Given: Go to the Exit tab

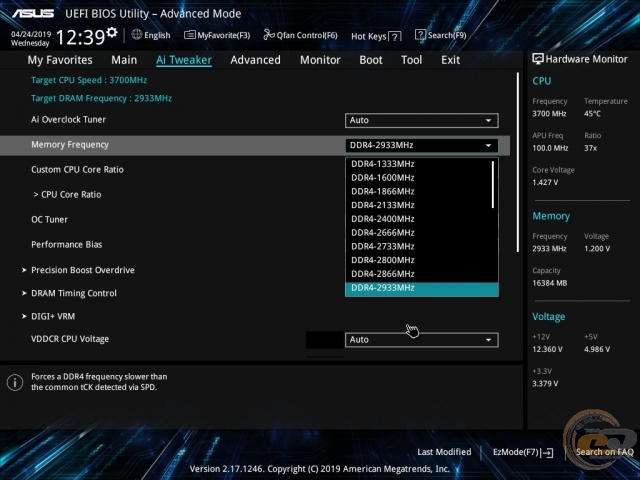Looking at the screenshot, I should tap(450, 60).
